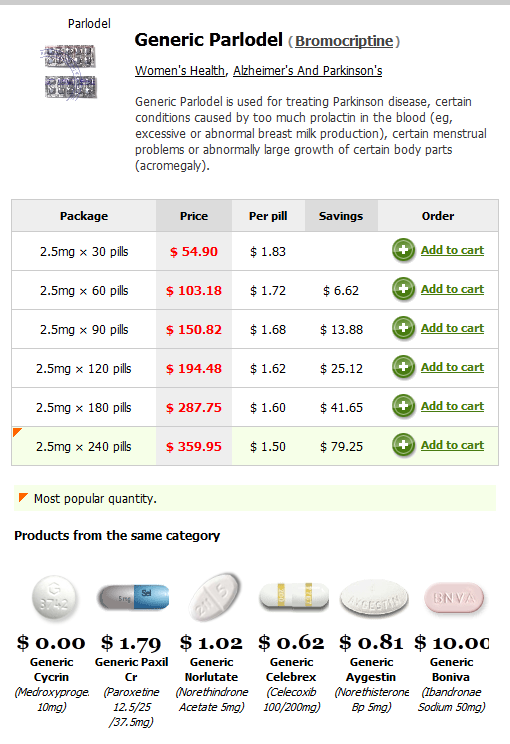Select the Generic Aygestin tablet image
The image size is (510, 744).
[374, 599]
